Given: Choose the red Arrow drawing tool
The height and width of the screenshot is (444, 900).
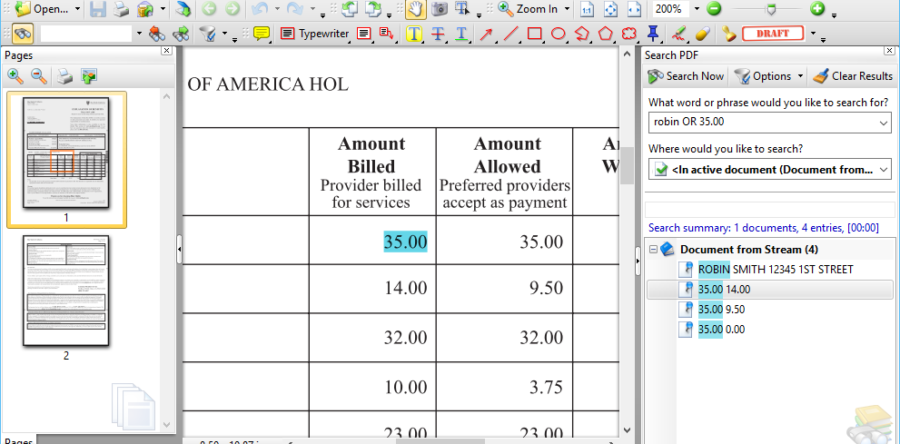Looking at the screenshot, I should coord(487,33).
